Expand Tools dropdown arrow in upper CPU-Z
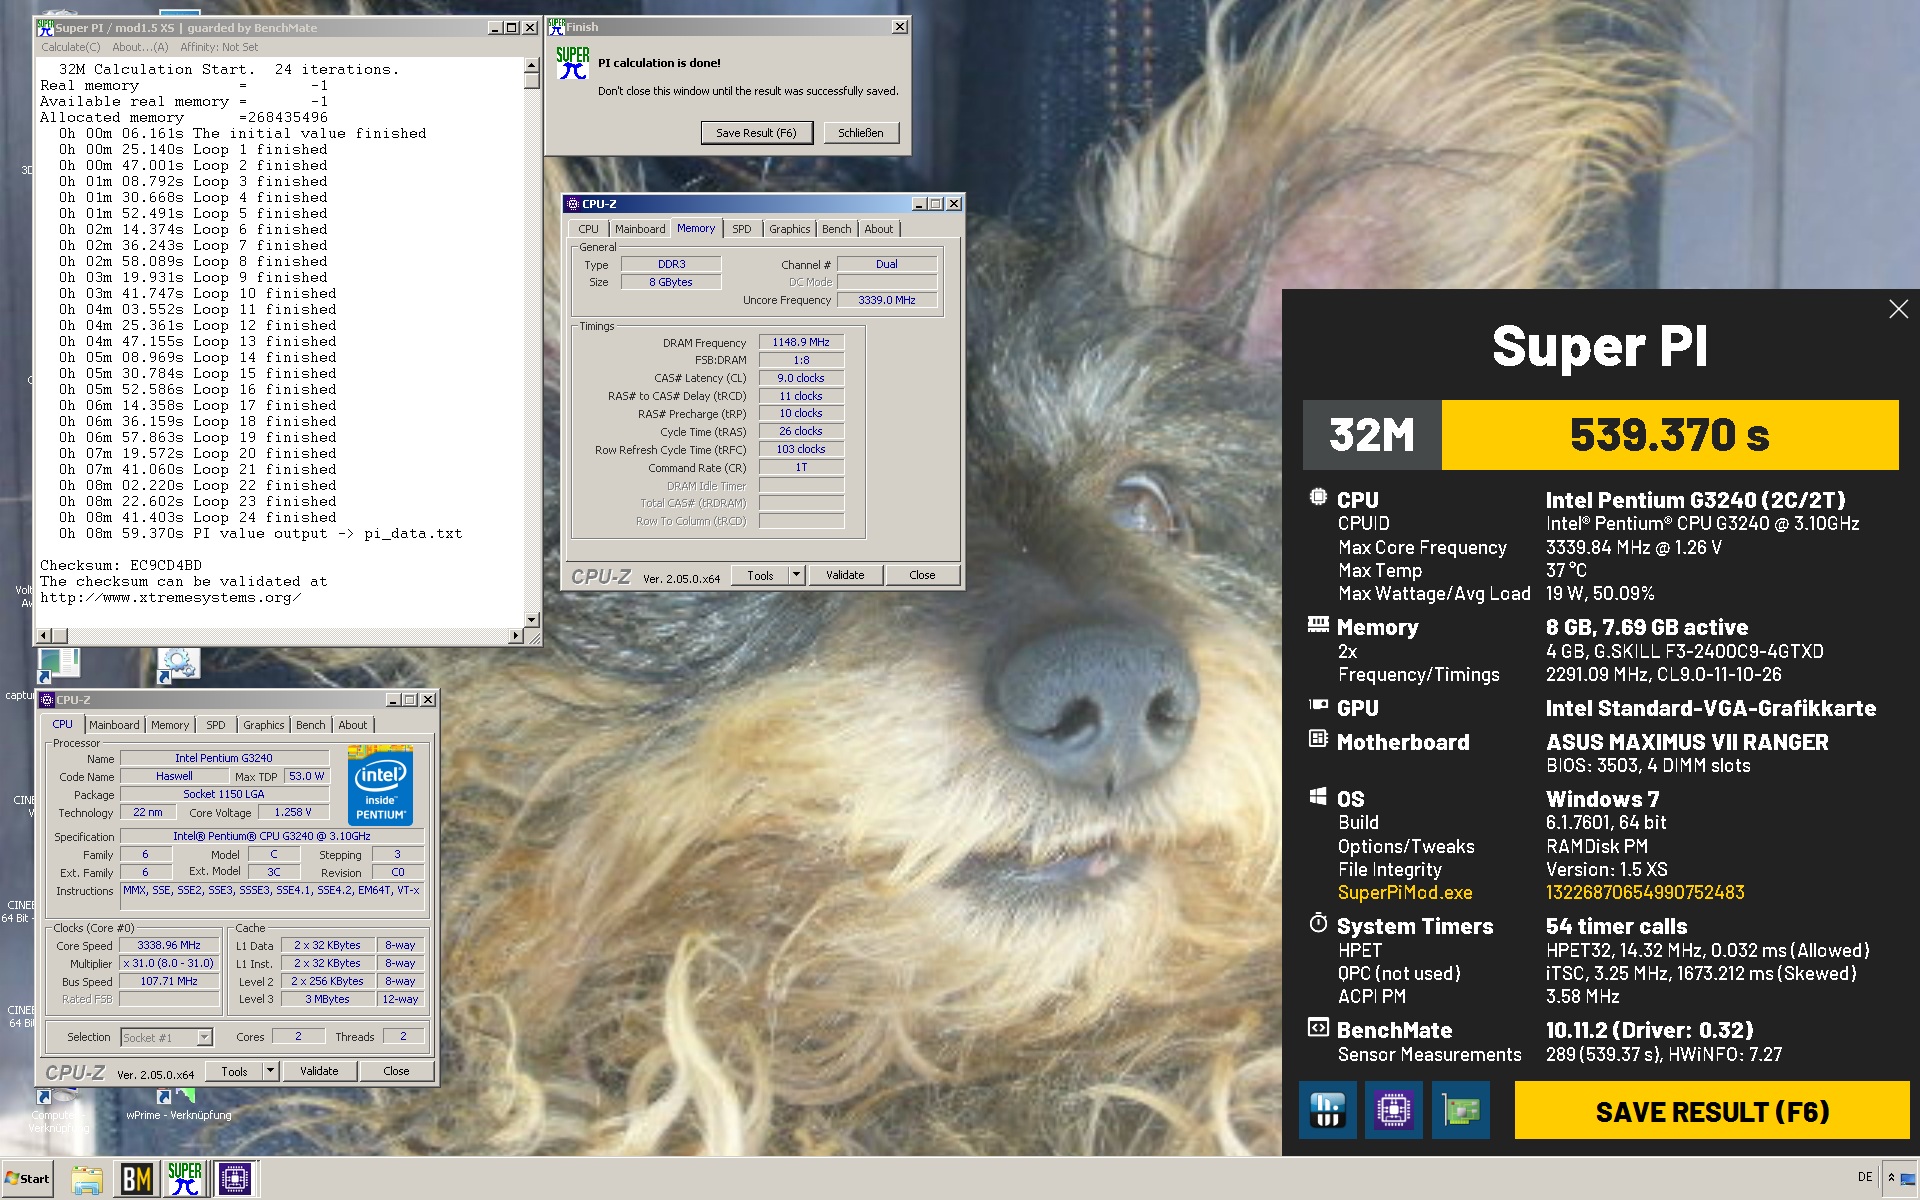 point(797,575)
